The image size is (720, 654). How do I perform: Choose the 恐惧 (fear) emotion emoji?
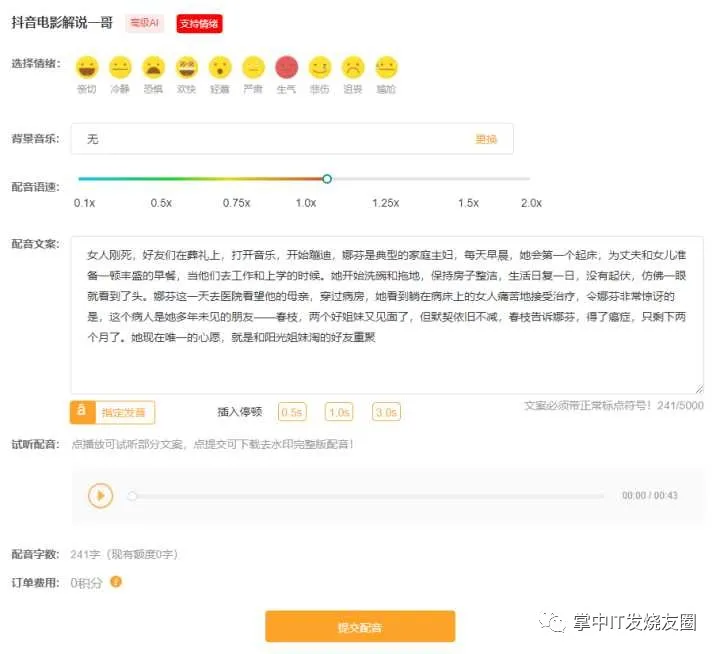pos(153,68)
